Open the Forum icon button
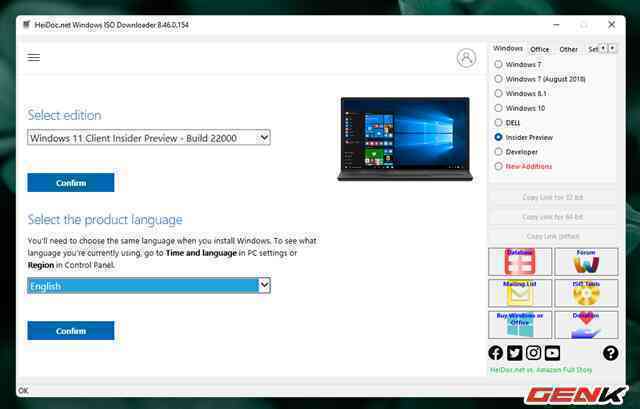The height and width of the screenshot is (409, 640). (x=586, y=262)
